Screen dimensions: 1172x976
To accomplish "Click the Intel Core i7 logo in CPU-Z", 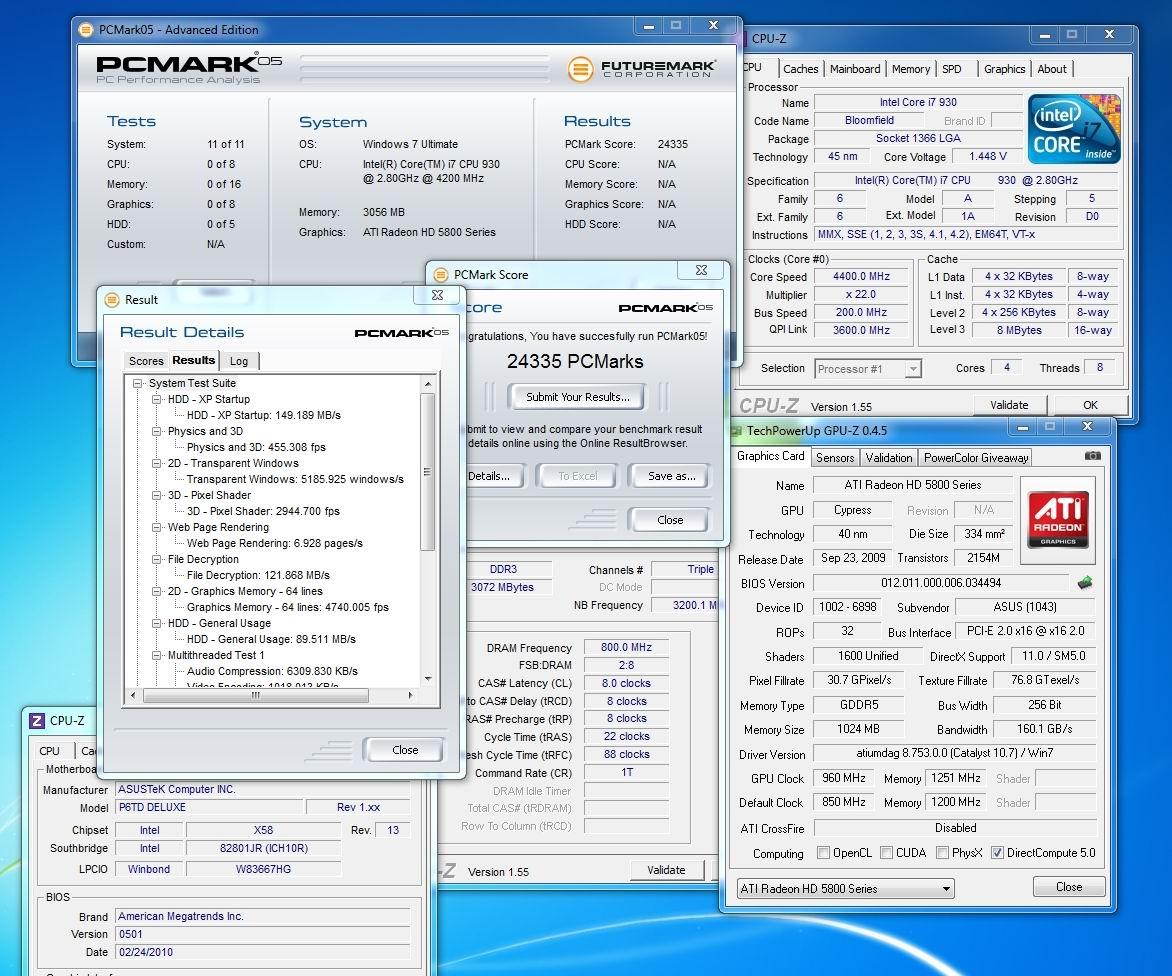I will click(x=1074, y=129).
